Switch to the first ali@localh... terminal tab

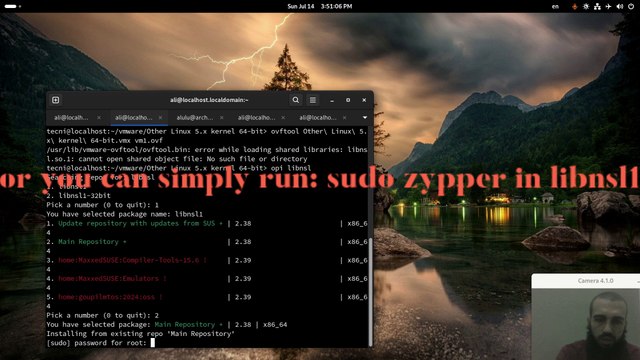tap(71, 118)
